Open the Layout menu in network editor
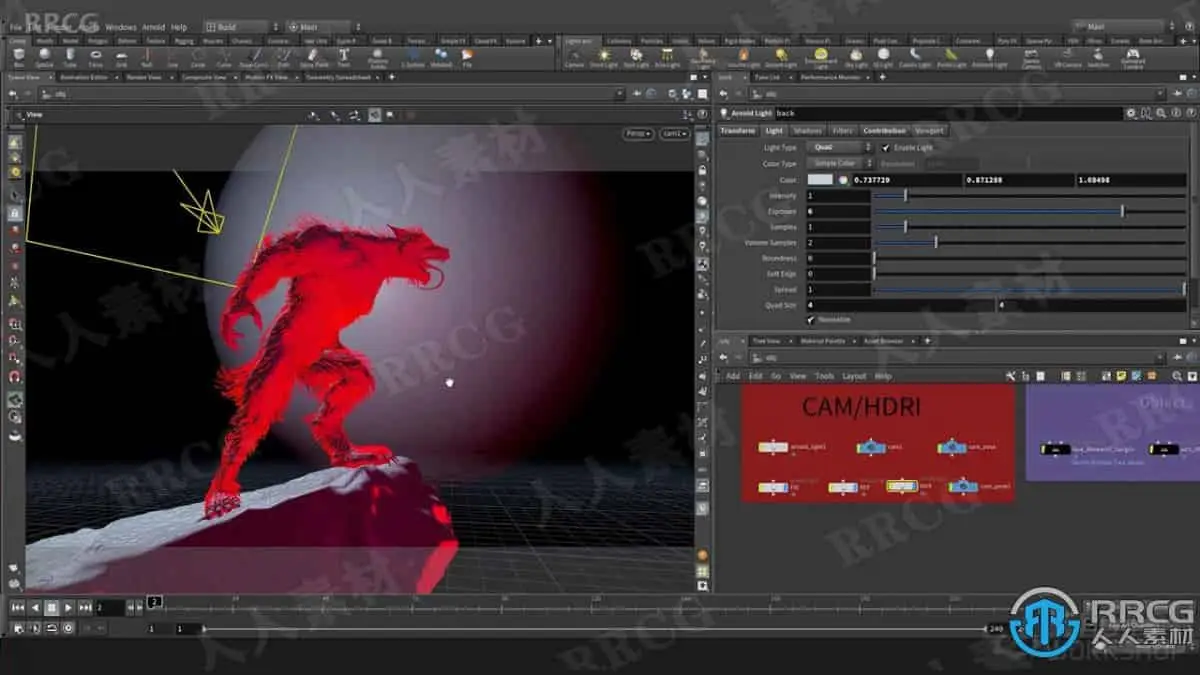Viewport: 1200px width, 675px height. point(854,376)
